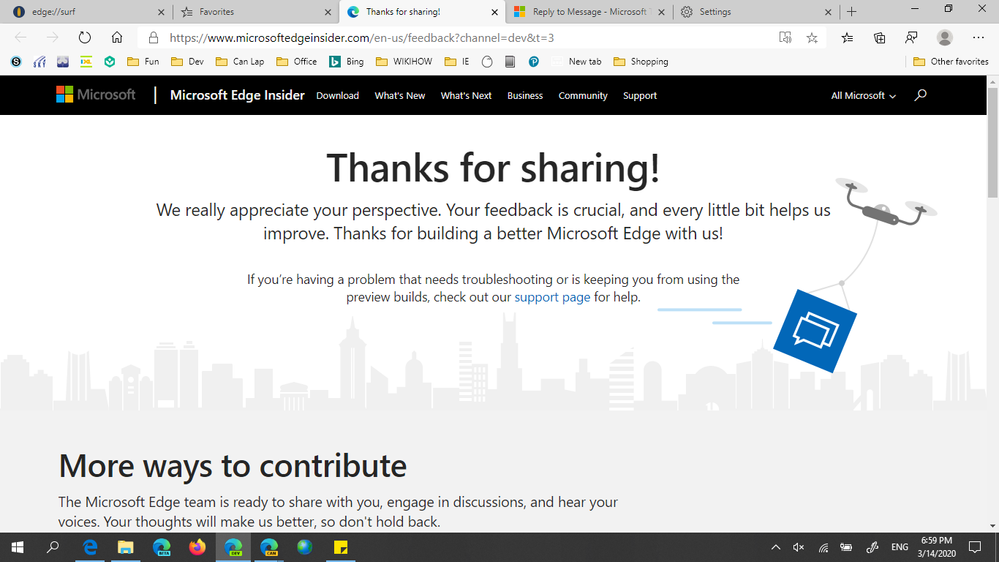This screenshot has width=999, height=562.
Task: Switch to the Reply to Message tab
Action: click(589, 11)
